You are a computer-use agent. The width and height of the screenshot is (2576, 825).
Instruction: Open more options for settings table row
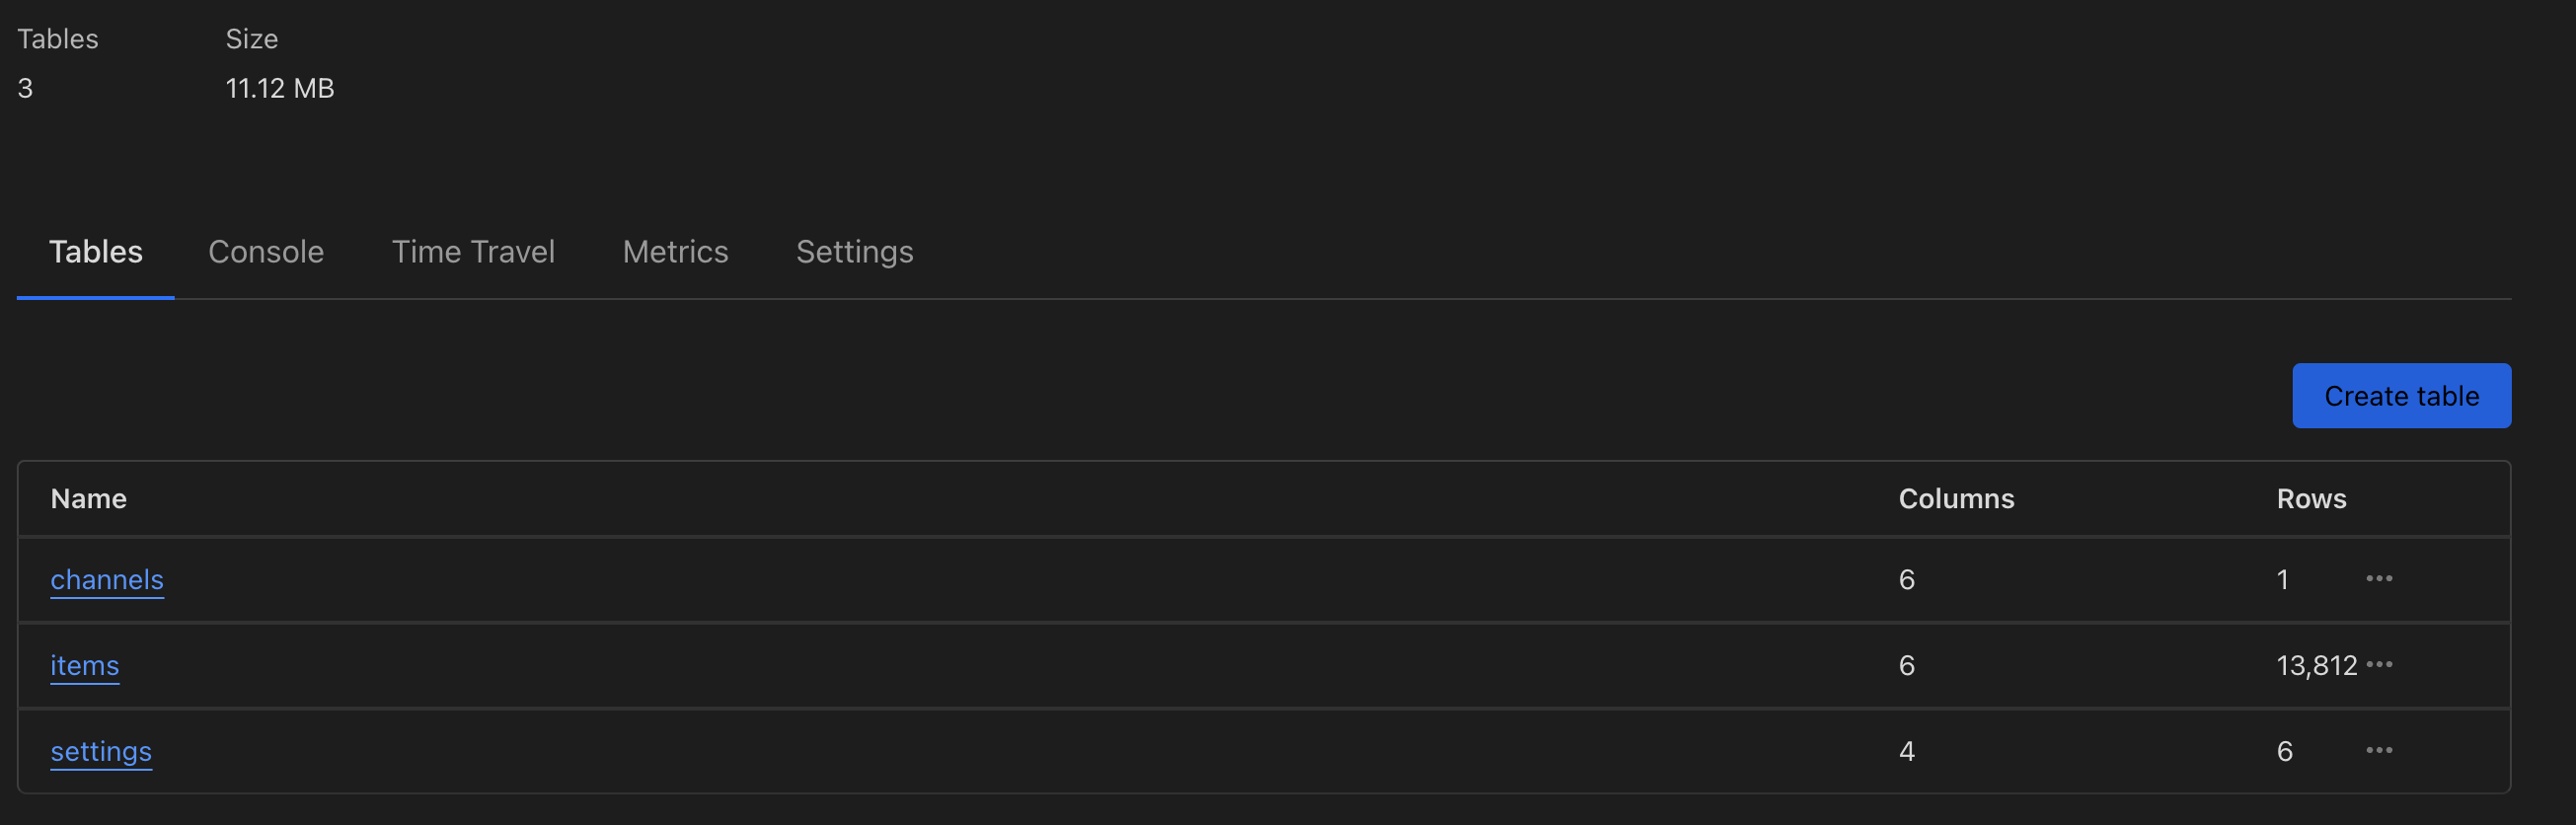[2379, 751]
